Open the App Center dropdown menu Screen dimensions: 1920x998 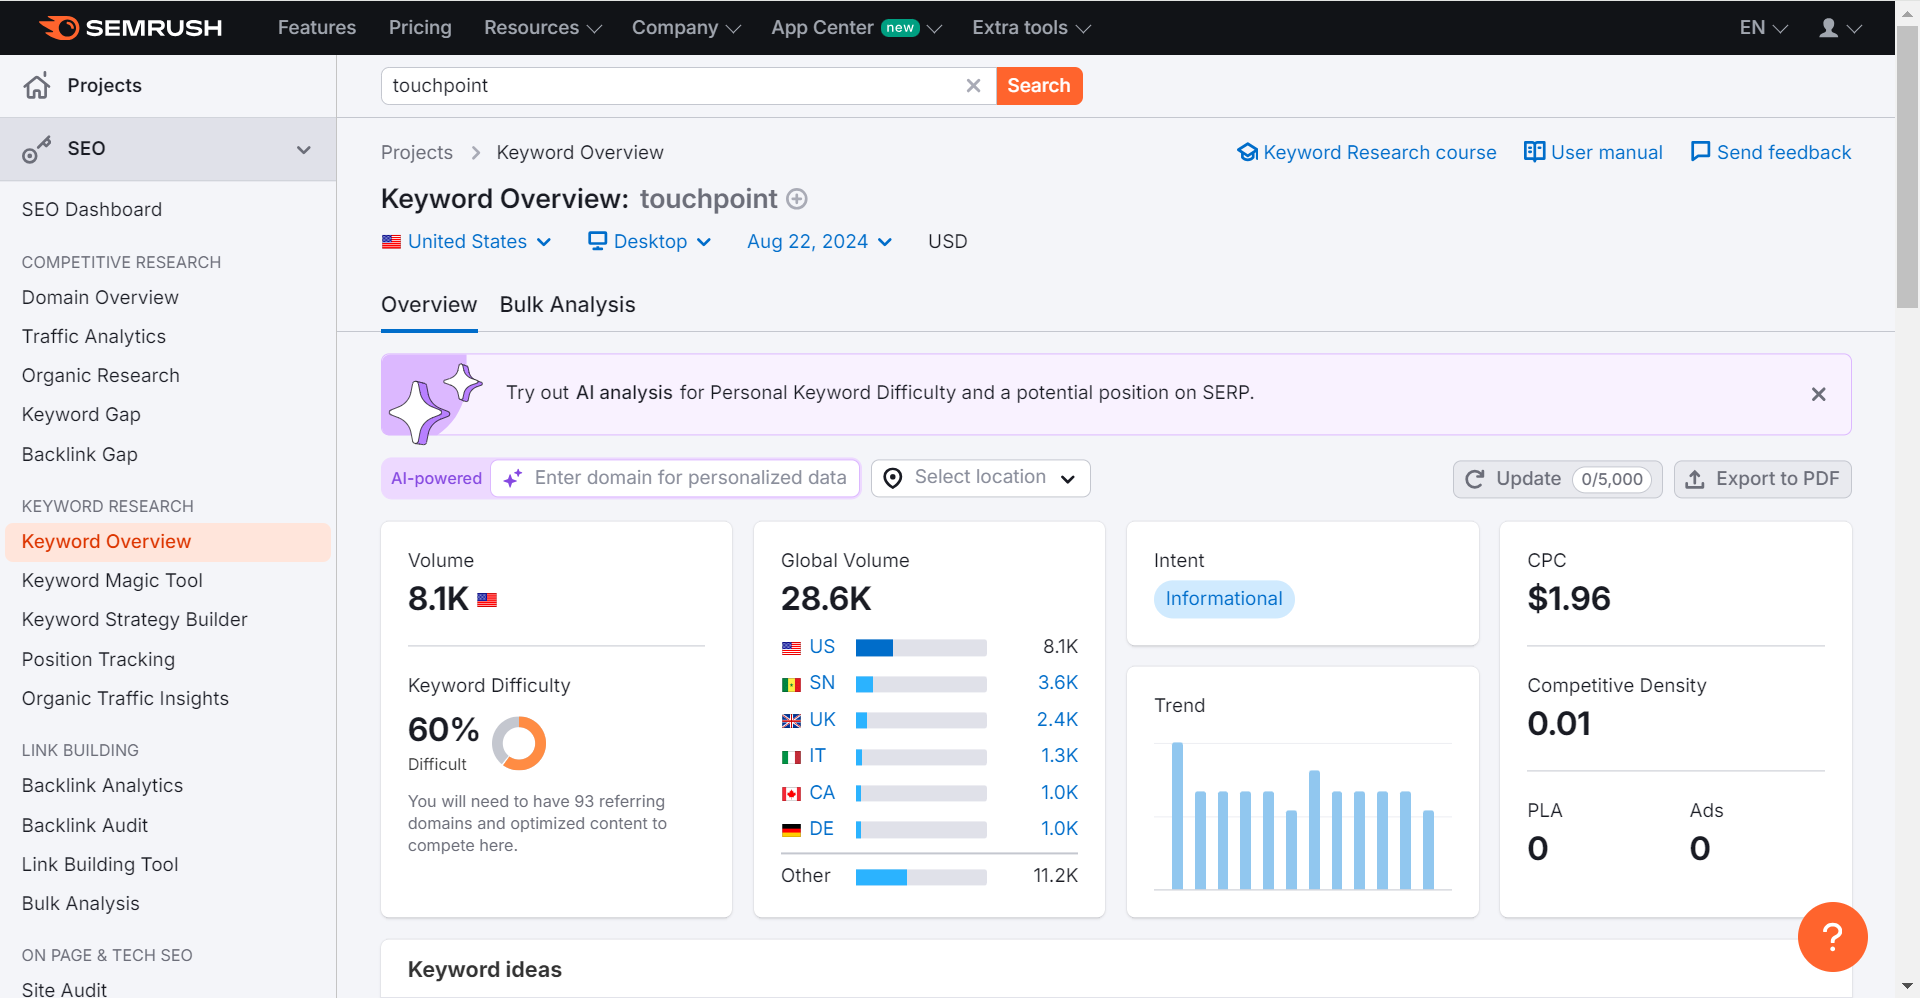point(856,28)
